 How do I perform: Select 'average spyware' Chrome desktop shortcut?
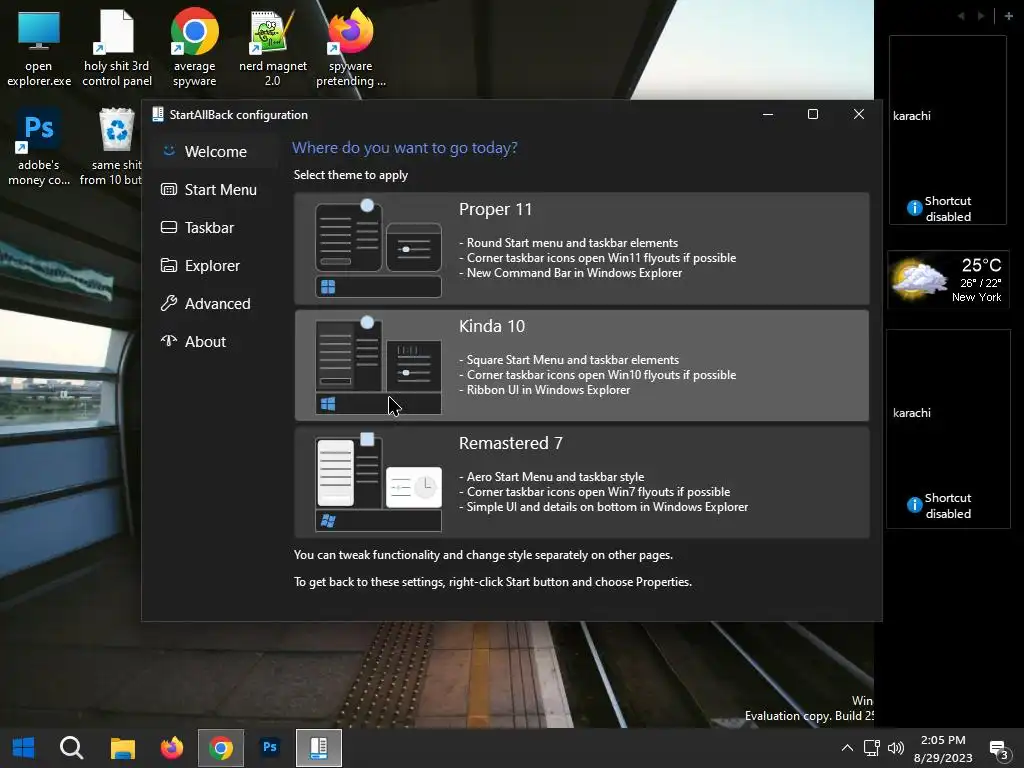click(x=195, y=49)
